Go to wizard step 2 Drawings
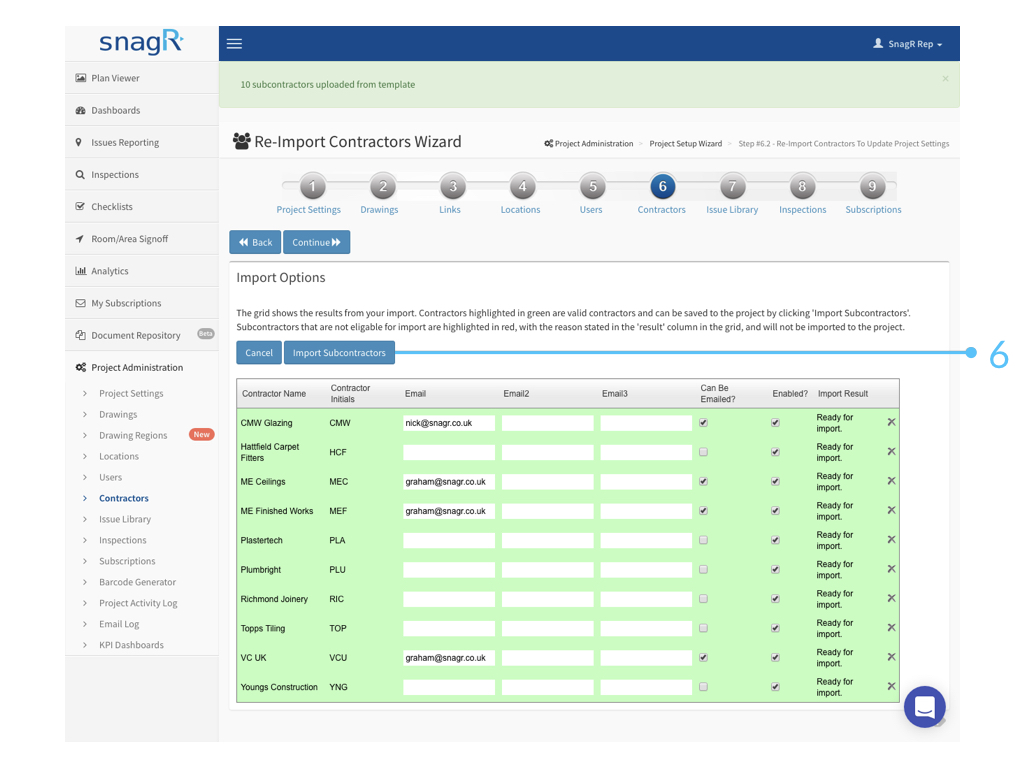 click(383, 187)
